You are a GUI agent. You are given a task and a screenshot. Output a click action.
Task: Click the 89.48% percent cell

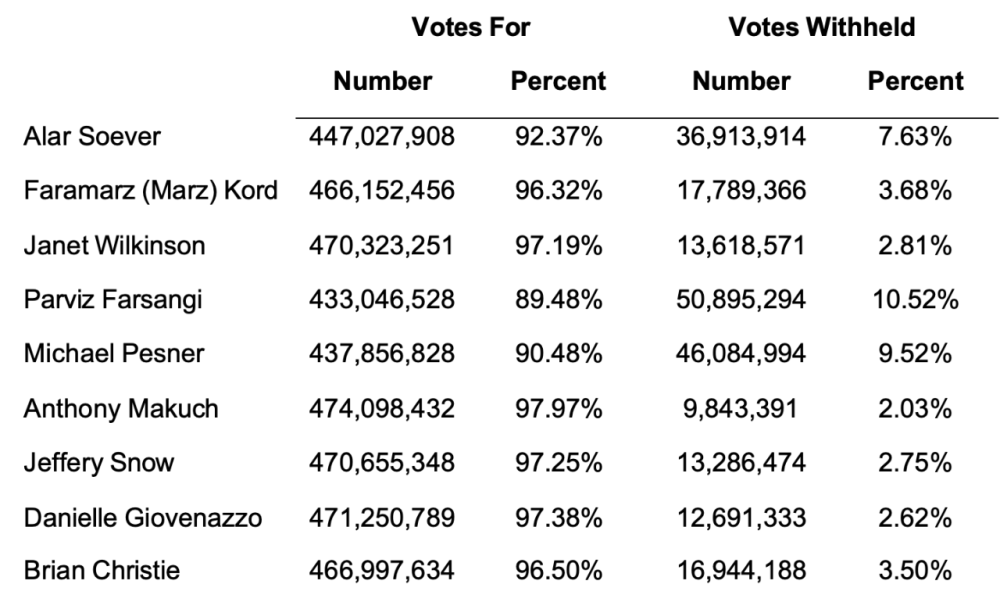(559, 300)
